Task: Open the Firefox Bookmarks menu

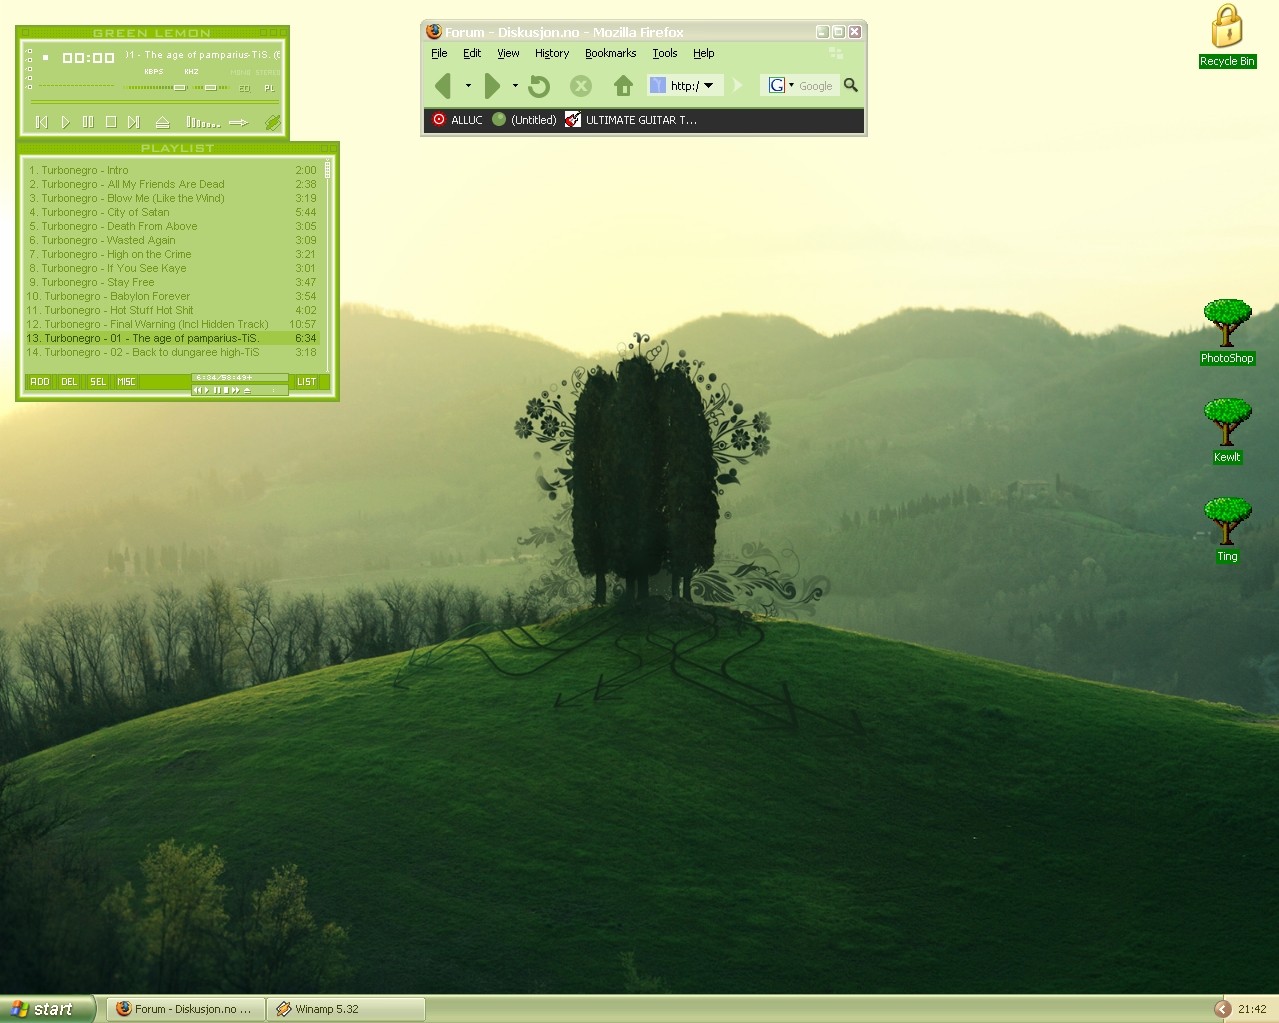Action: click(x=611, y=53)
